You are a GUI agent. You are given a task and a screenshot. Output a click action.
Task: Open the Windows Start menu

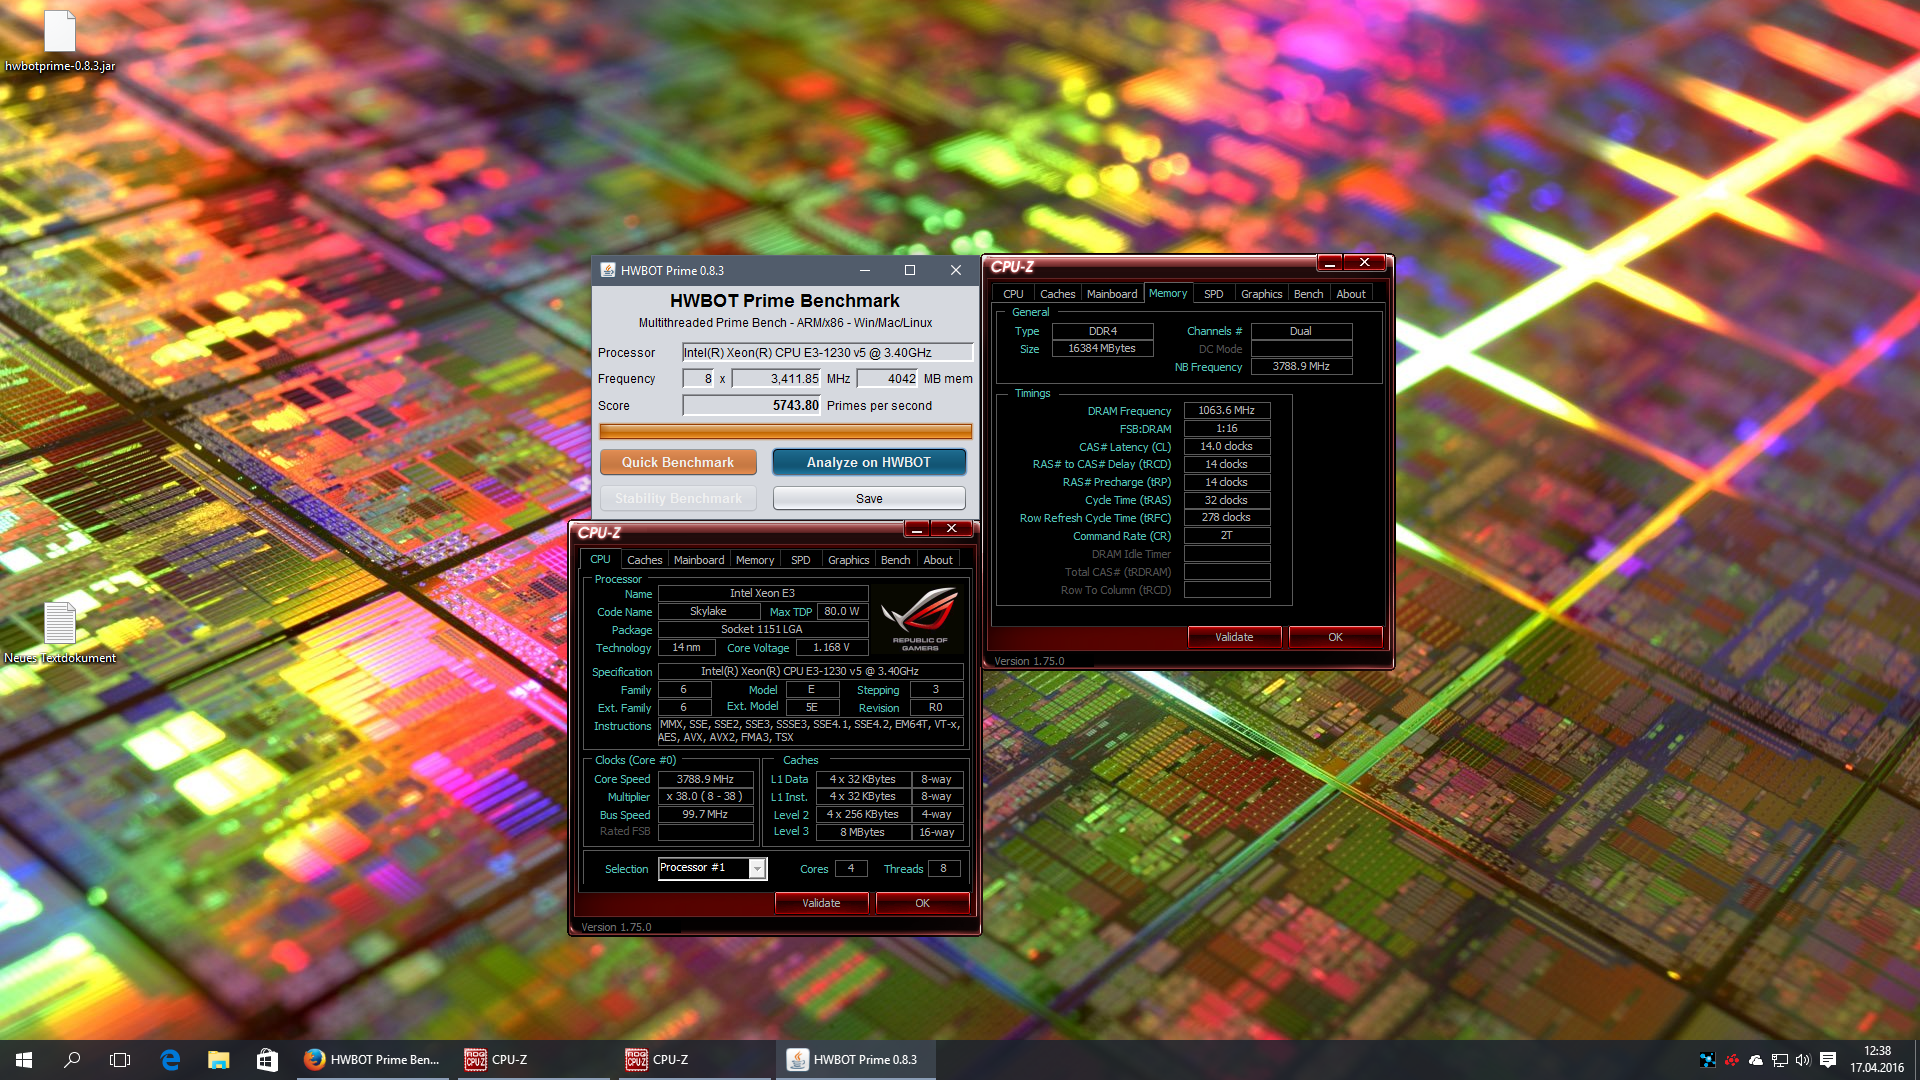click(24, 1059)
